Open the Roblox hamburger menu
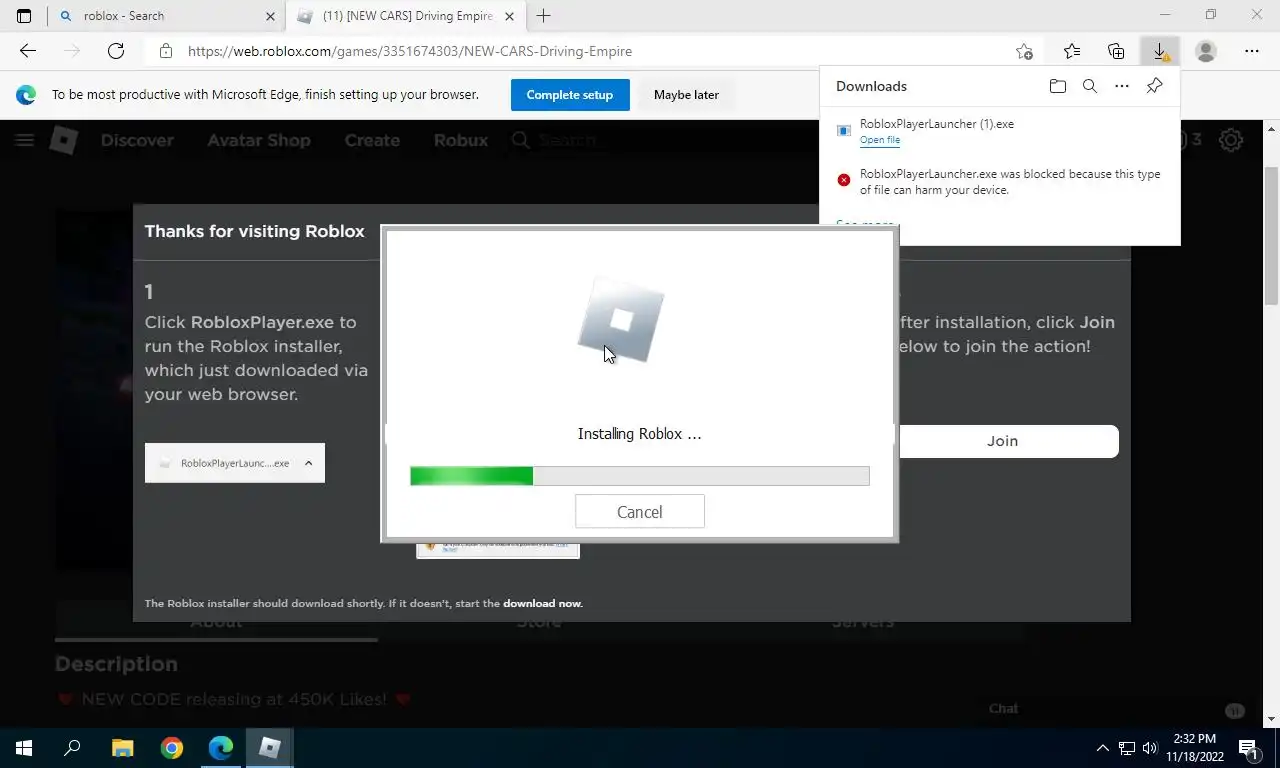The image size is (1280, 768). pyautogui.click(x=24, y=140)
